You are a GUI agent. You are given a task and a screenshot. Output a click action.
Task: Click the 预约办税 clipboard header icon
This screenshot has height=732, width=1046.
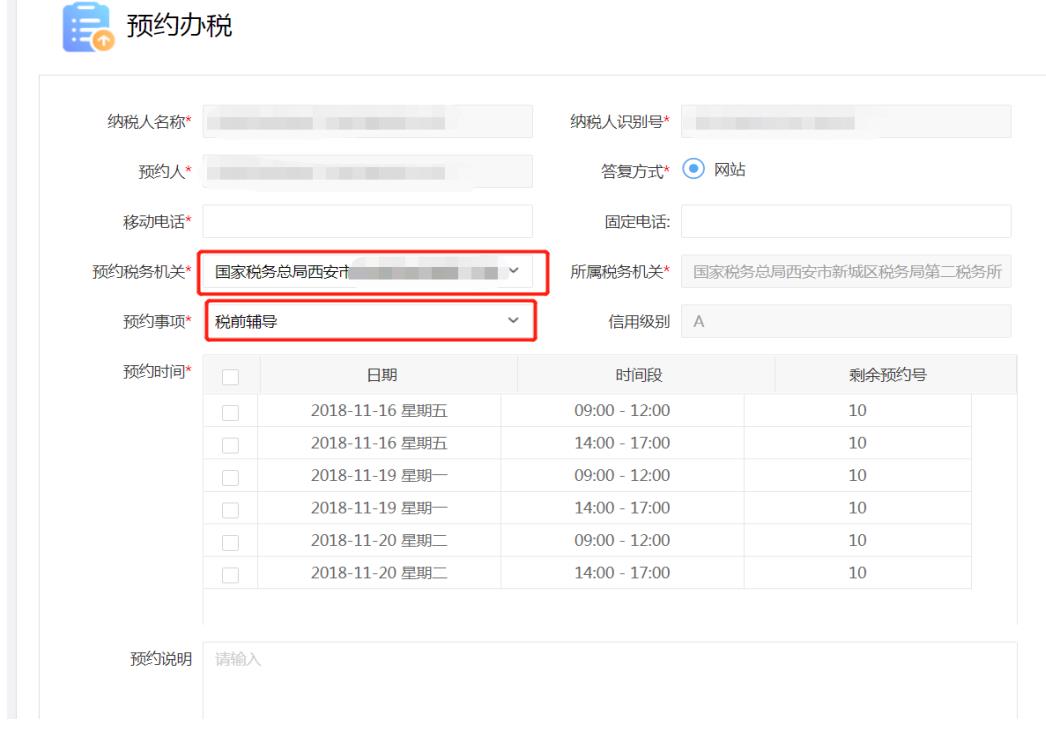click(87, 25)
